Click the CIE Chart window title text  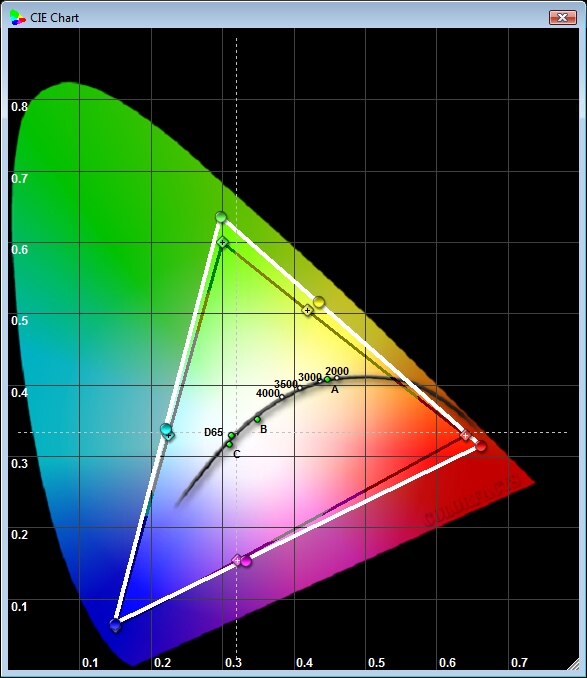[x=54, y=18]
